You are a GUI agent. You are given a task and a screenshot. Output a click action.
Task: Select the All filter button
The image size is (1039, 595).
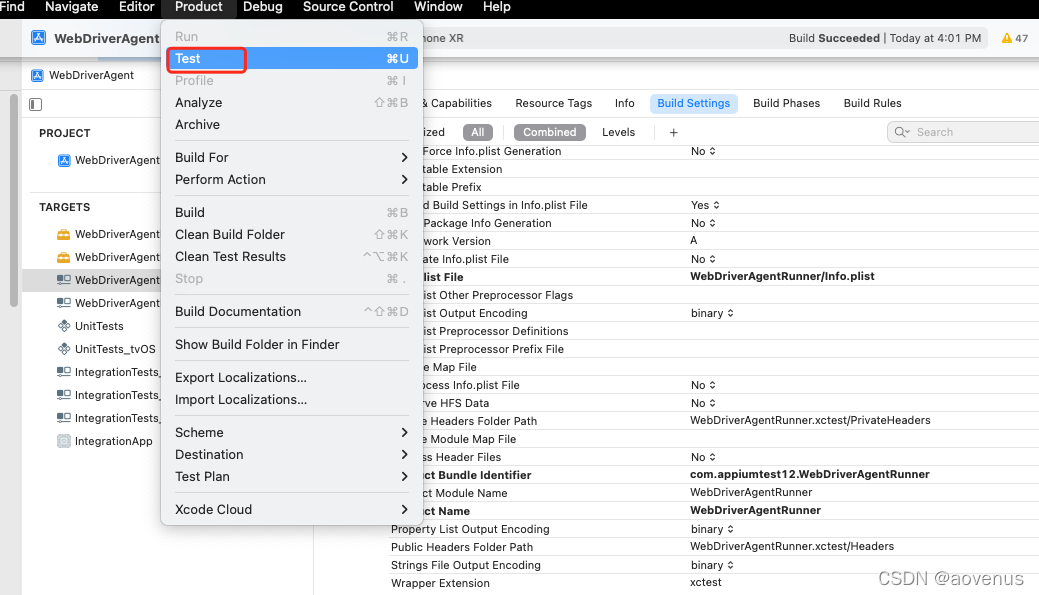click(x=478, y=133)
